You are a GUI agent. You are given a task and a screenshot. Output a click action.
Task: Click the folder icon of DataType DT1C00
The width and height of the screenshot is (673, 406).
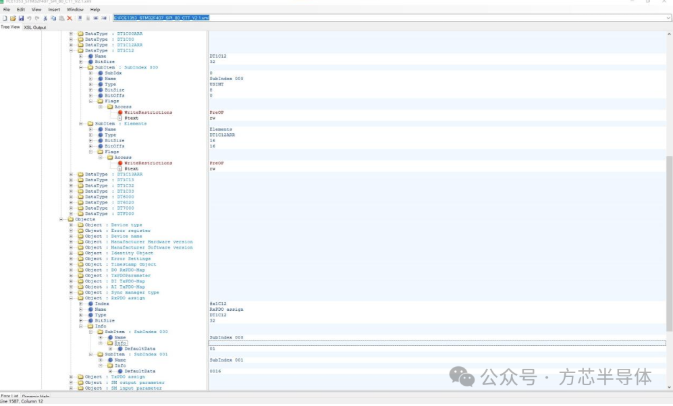click(x=80, y=39)
